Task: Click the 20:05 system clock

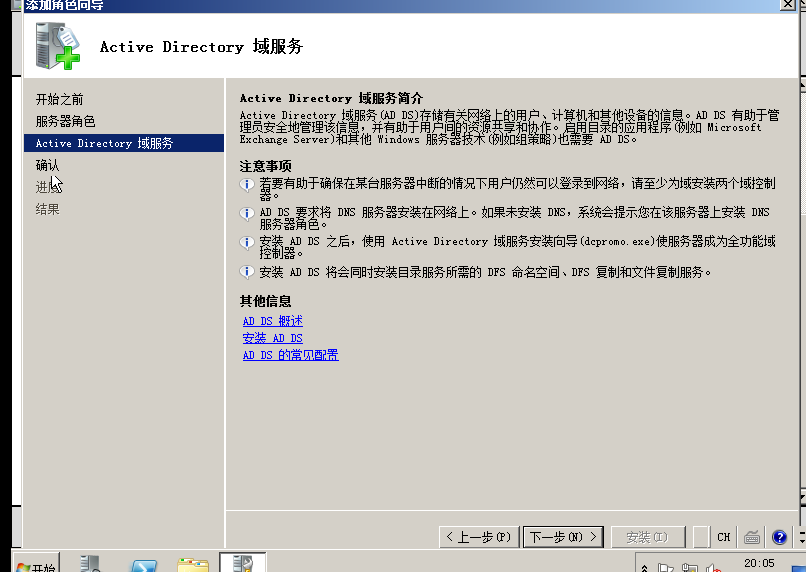Action: [759, 563]
